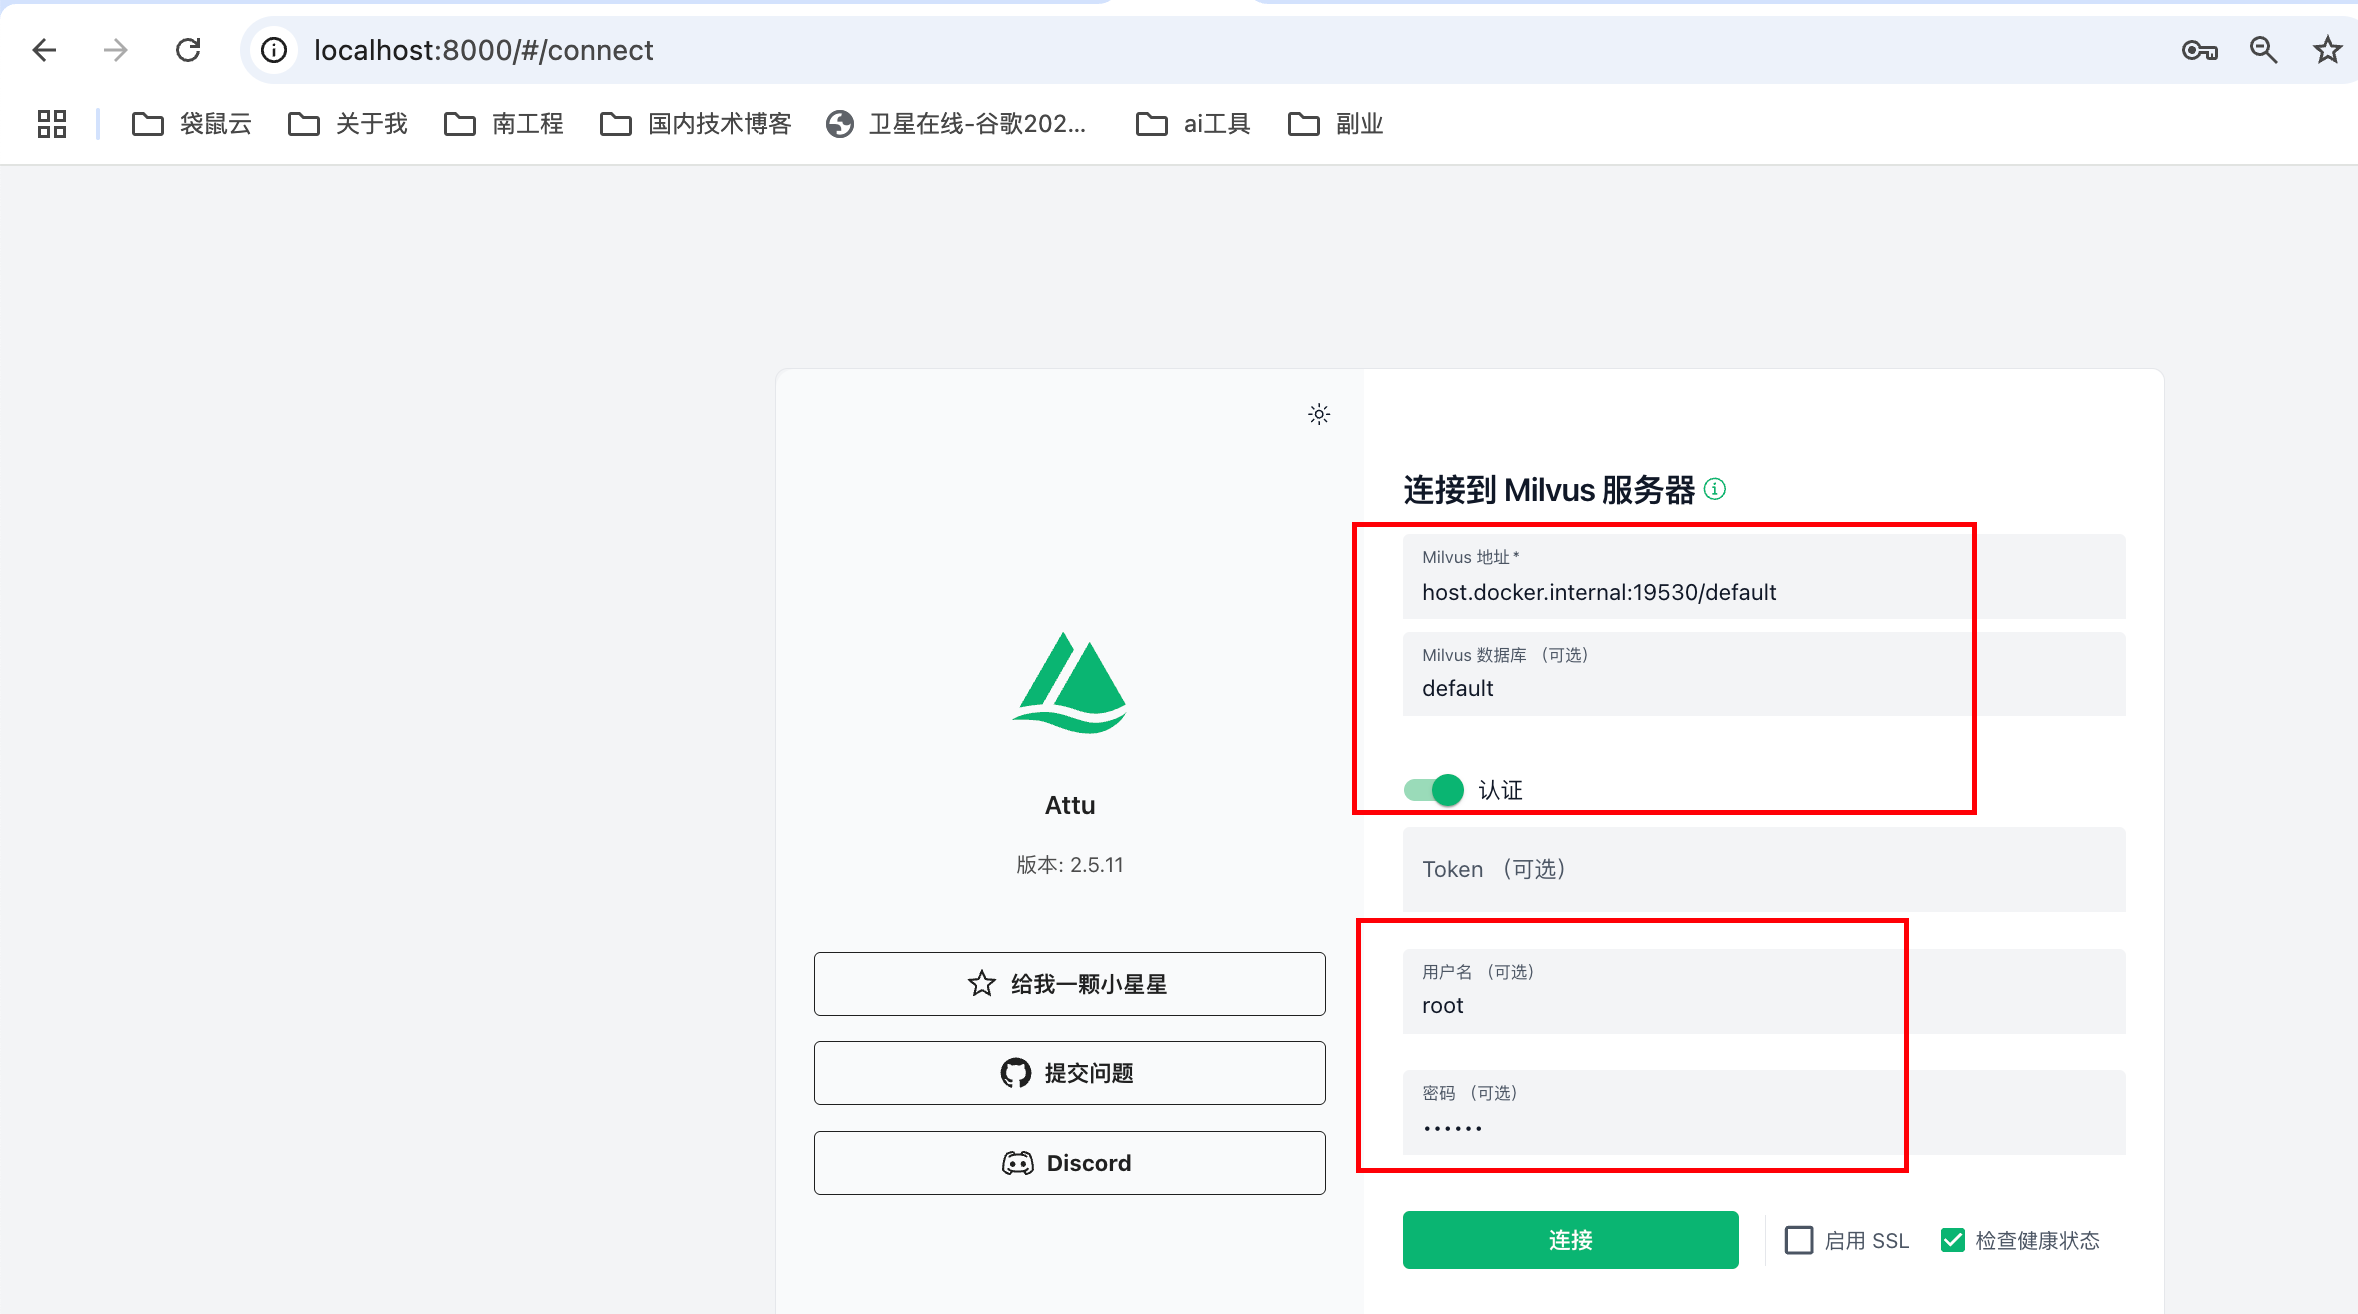Viewport: 2358px width, 1314px height.
Task: Click the zoom magnifier icon in address bar
Action: click(2264, 50)
